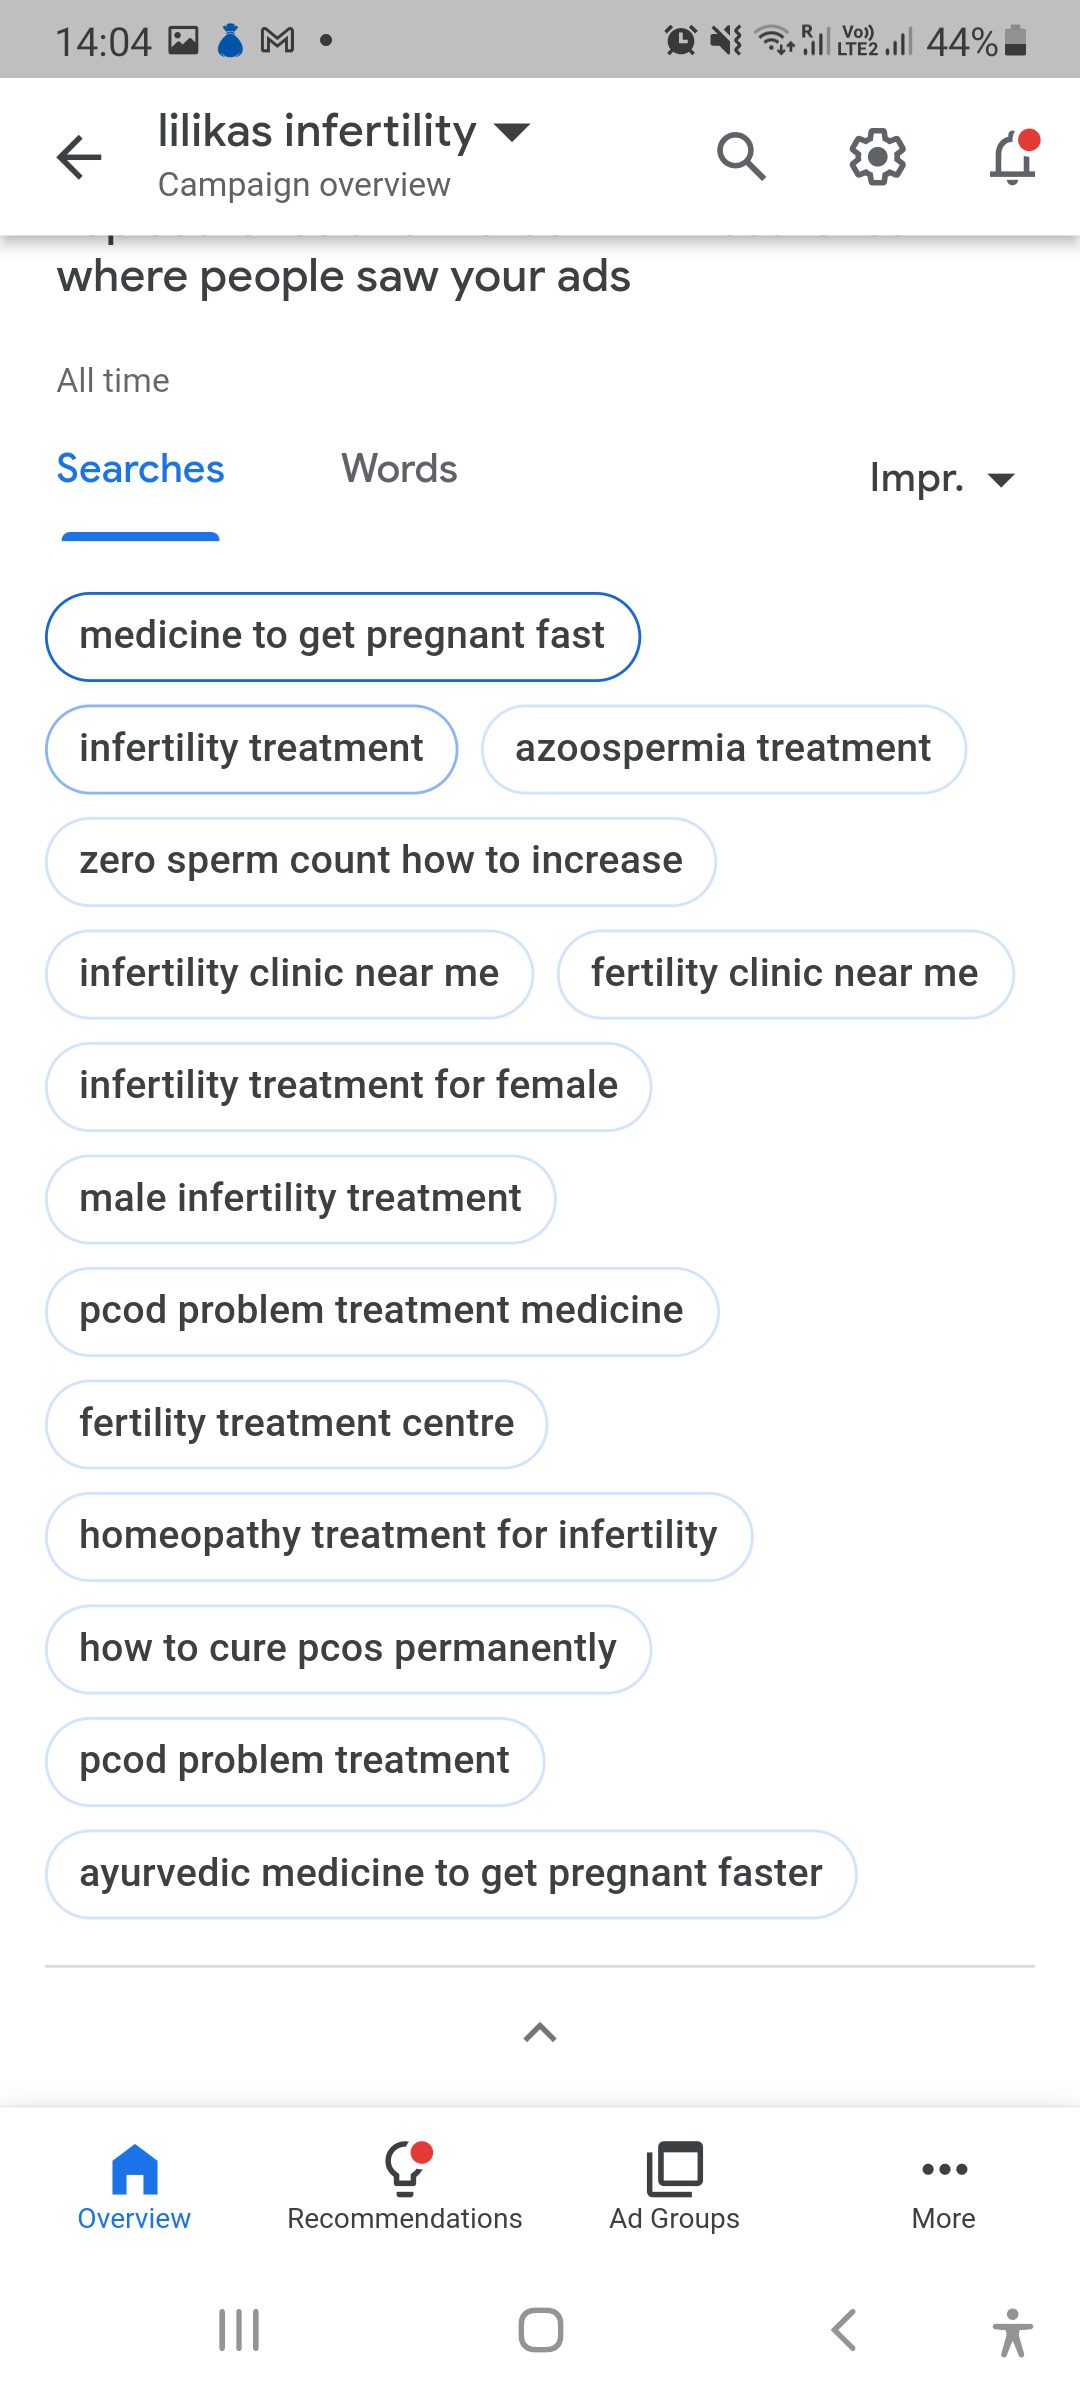Tap Android accessibility shortcut icon
This screenshot has width=1080, height=2400.
click(1012, 2331)
